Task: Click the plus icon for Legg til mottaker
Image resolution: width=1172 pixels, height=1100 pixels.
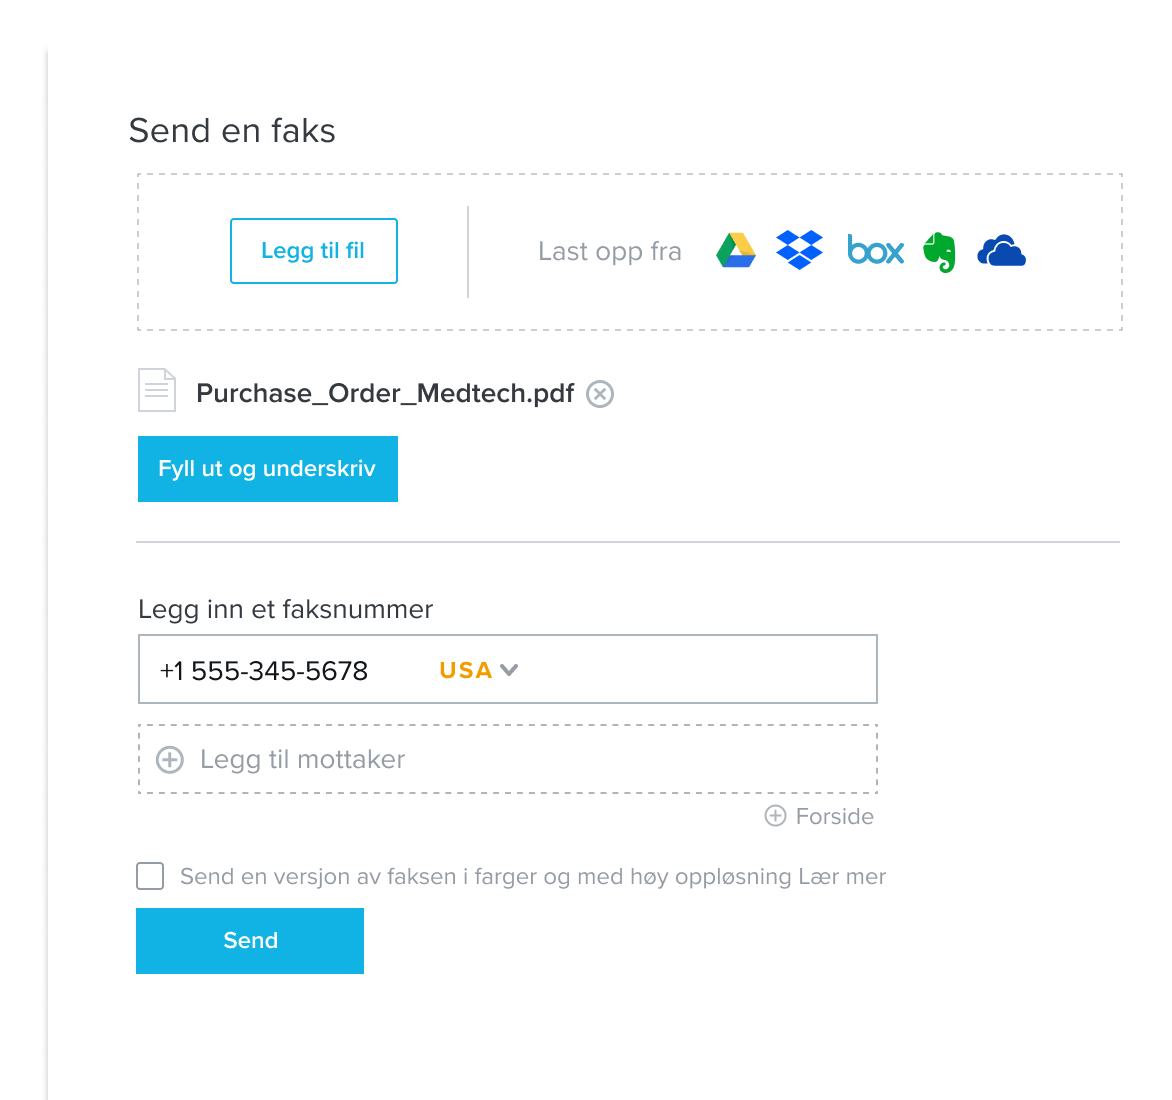Action: (x=170, y=759)
